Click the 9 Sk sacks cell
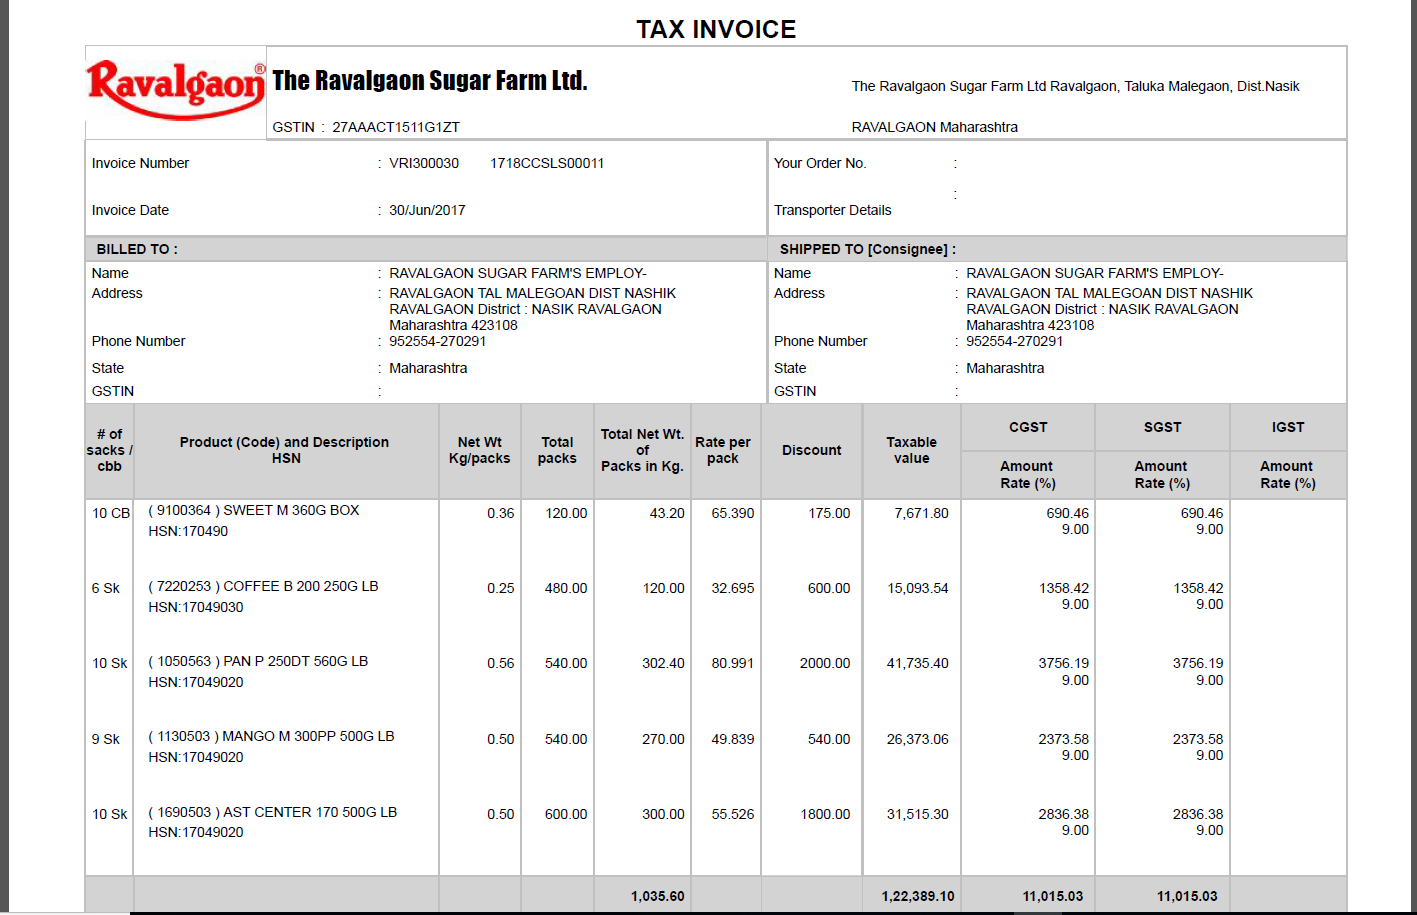This screenshot has height=915, width=1417. pos(106,739)
